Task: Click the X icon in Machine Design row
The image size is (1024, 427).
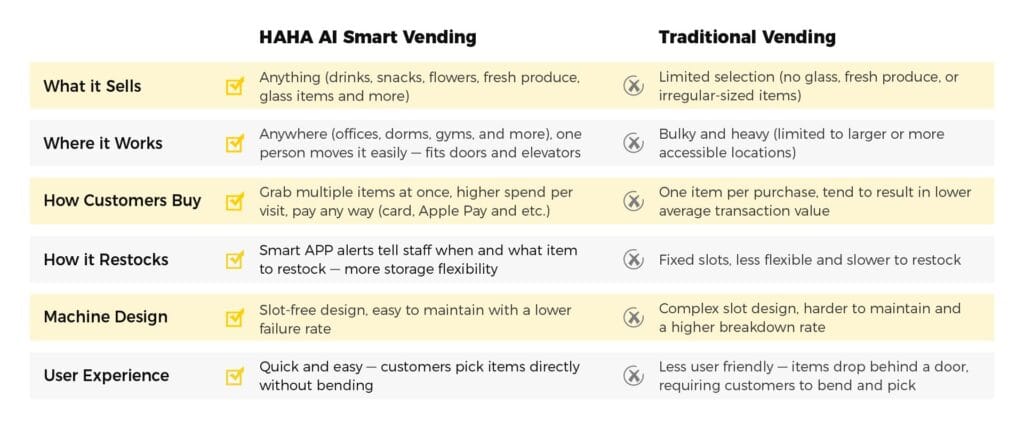Action: [x=633, y=317]
